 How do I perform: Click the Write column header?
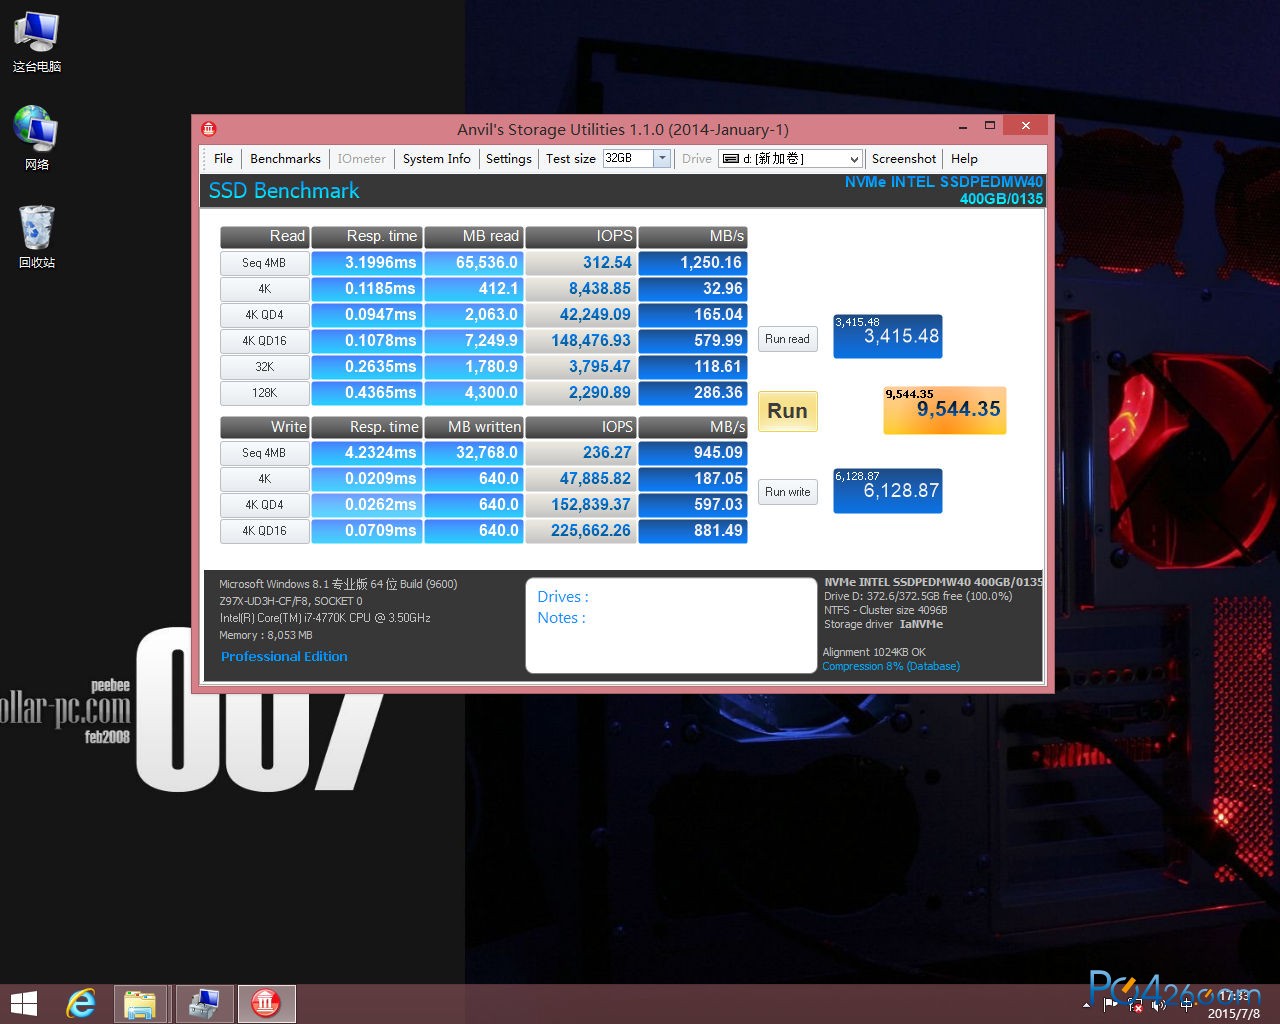pos(264,427)
